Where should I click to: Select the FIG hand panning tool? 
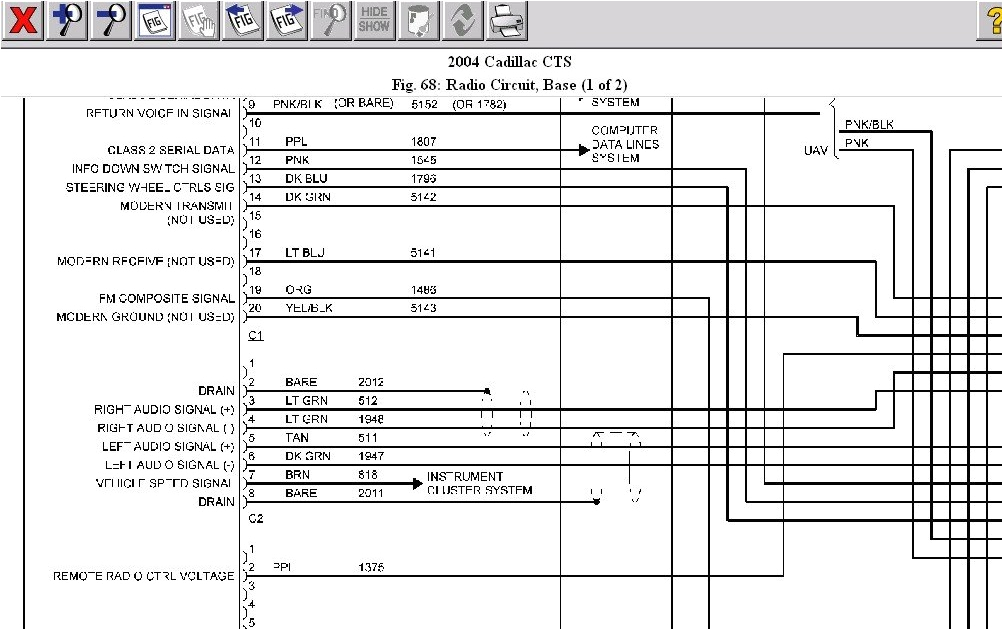198,20
